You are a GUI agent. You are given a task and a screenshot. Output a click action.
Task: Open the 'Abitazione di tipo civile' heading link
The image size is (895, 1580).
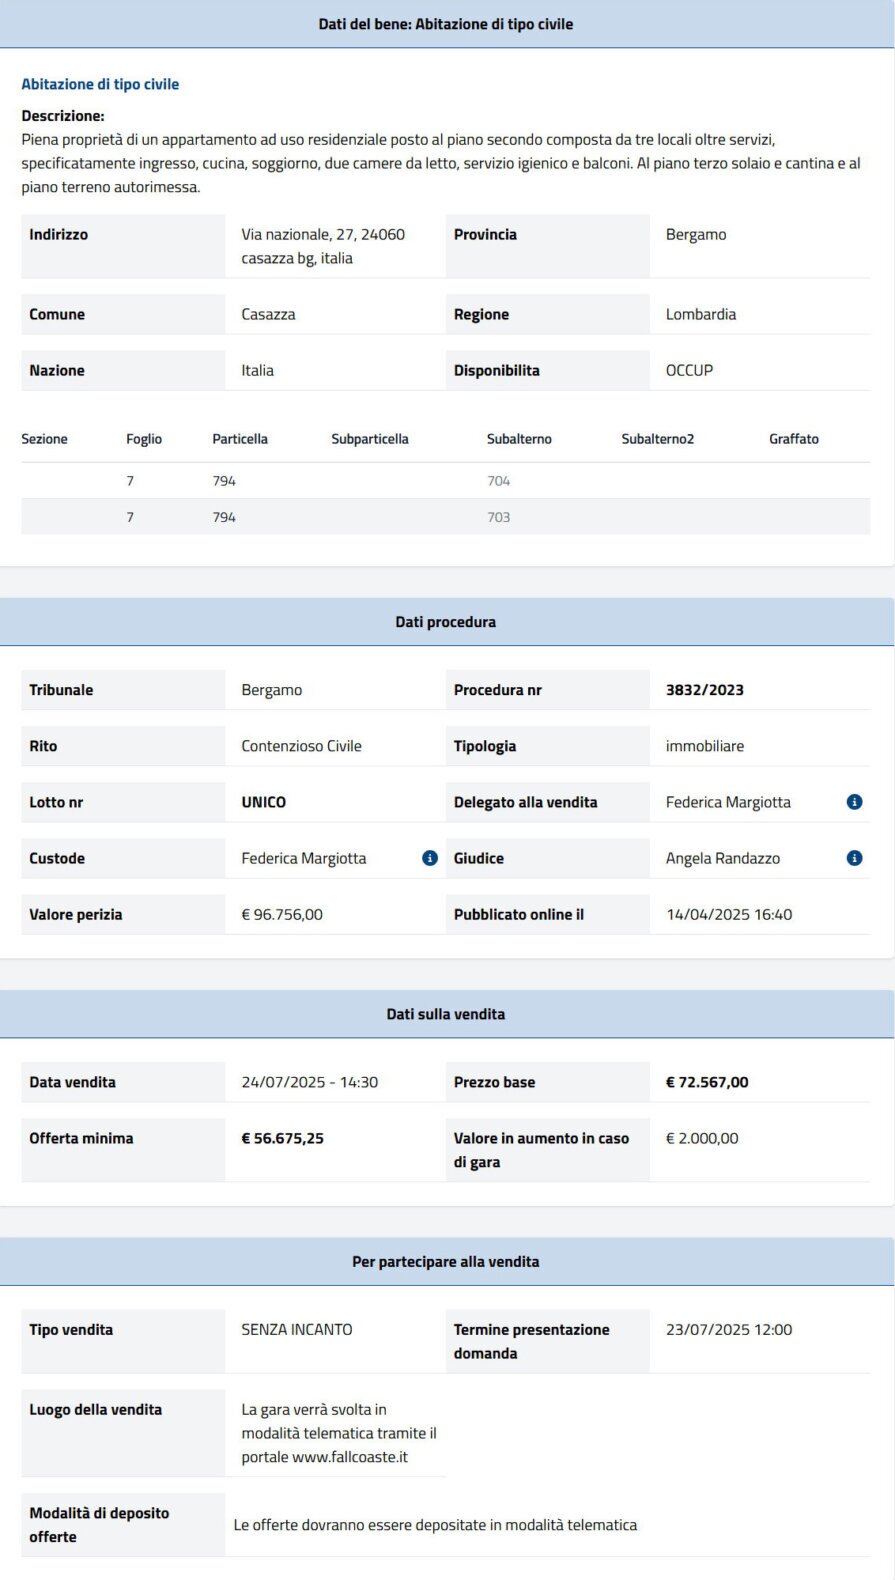click(100, 84)
